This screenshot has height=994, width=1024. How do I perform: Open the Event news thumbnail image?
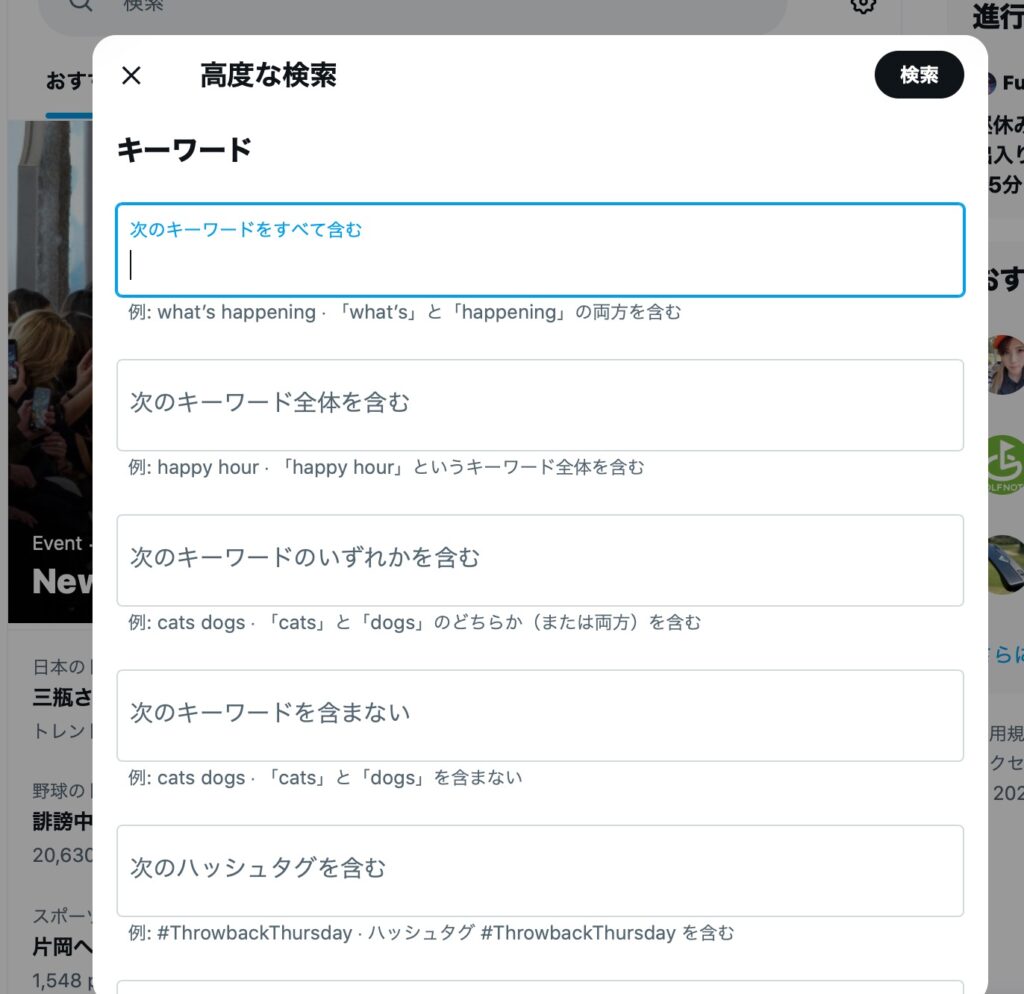50,370
